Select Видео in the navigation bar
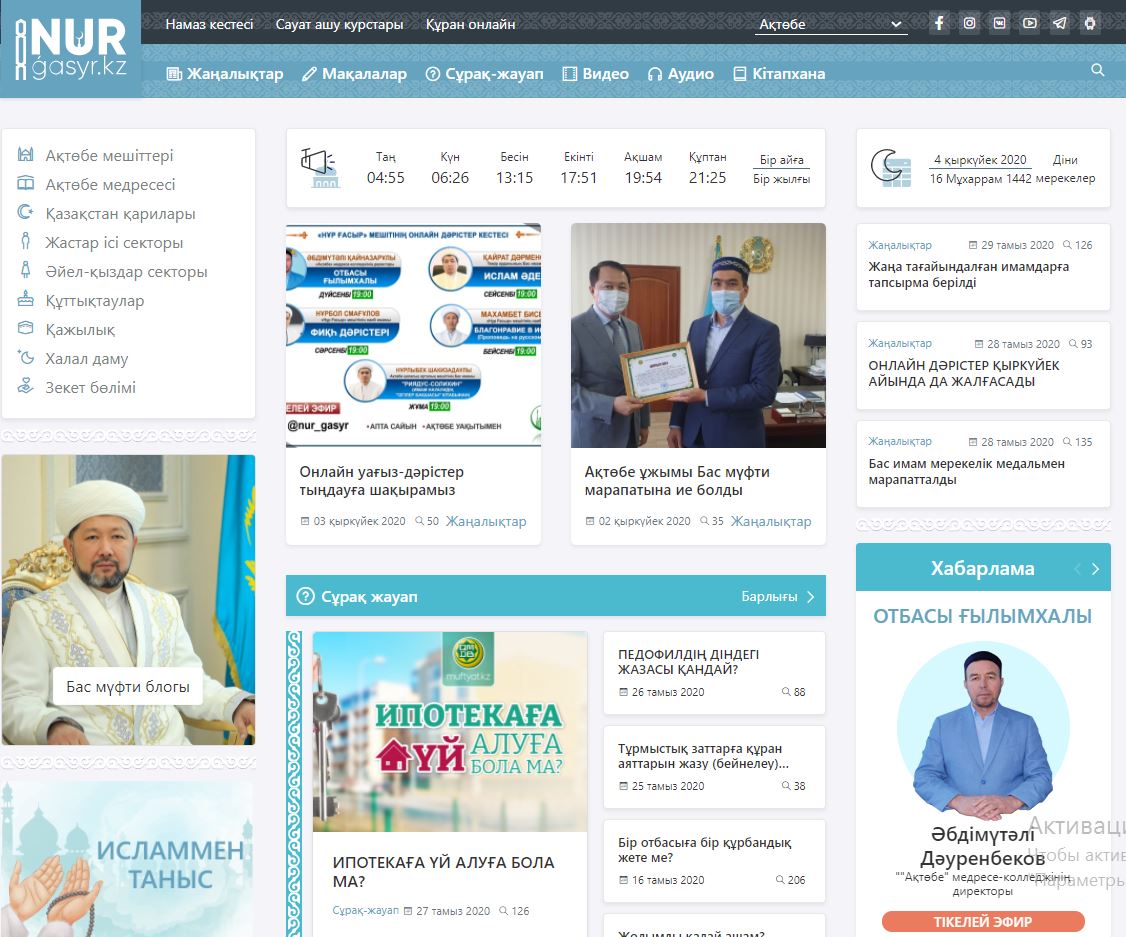The image size is (1126, 937). tap(596, 74)
